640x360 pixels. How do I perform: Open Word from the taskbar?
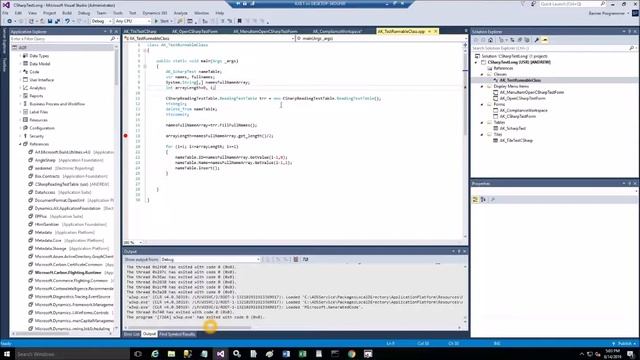point(286,354)
